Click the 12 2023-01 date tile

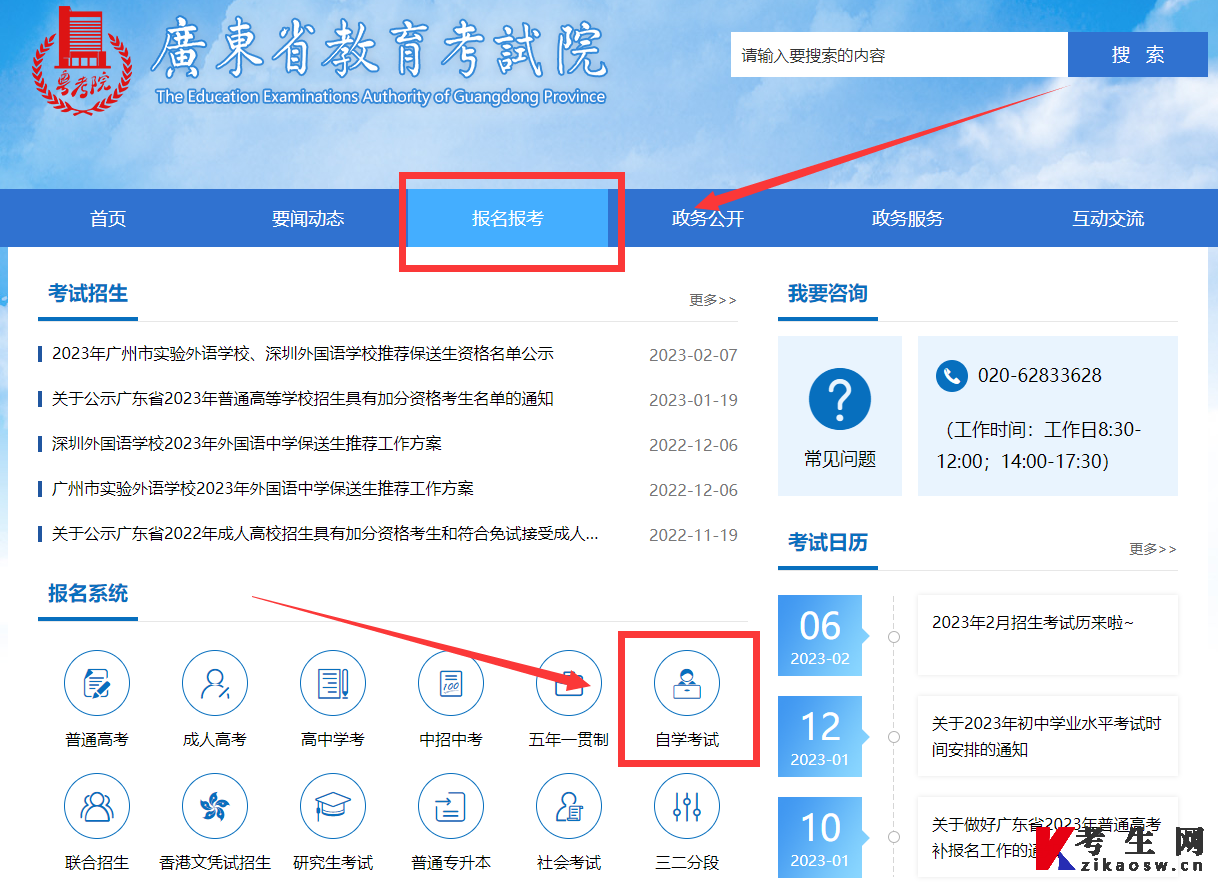(820, 737)
